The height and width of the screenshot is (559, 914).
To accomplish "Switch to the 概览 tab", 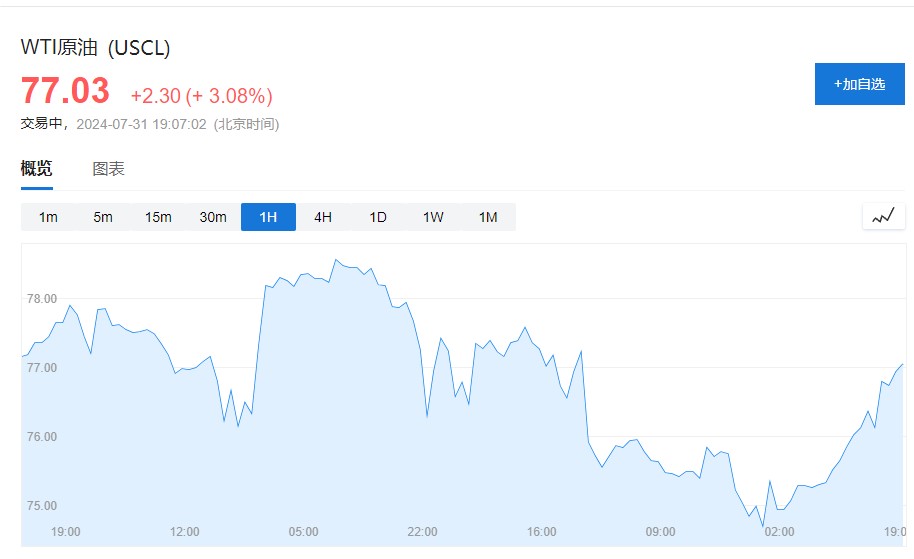I will coord(37,169).
